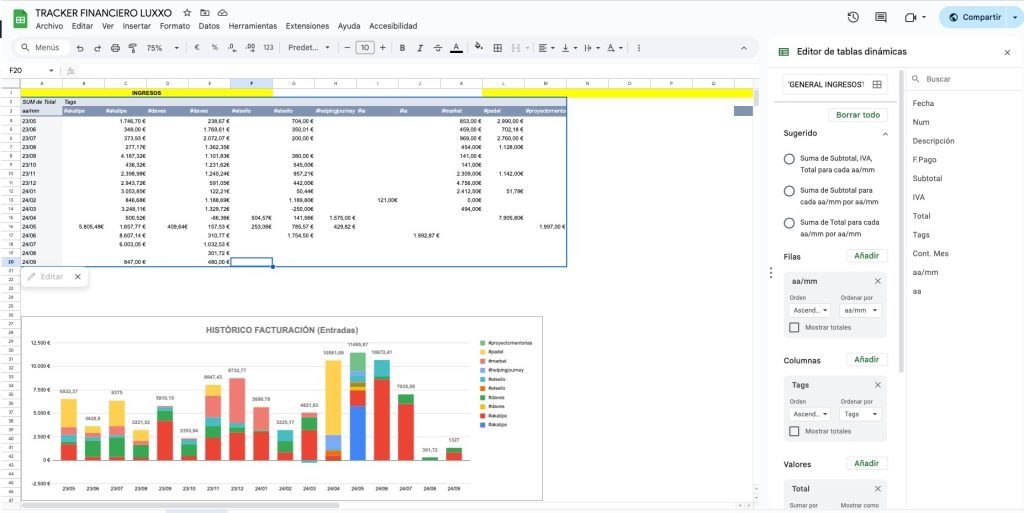
Task: Open the Editar menu
Action: click(82, 26)
